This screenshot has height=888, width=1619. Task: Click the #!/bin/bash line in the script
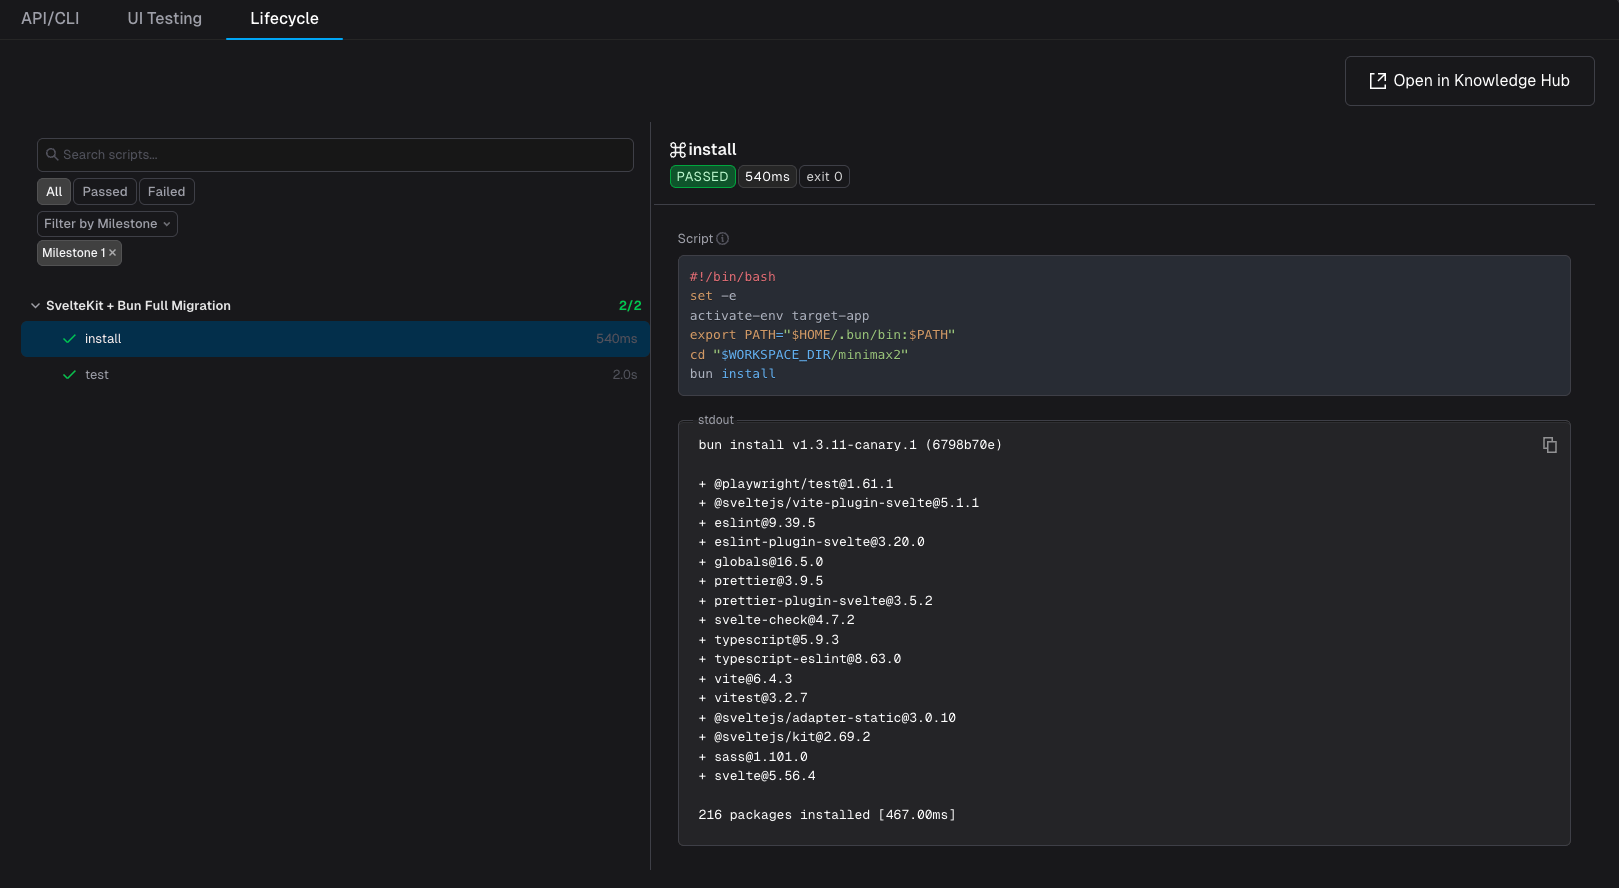733,277
